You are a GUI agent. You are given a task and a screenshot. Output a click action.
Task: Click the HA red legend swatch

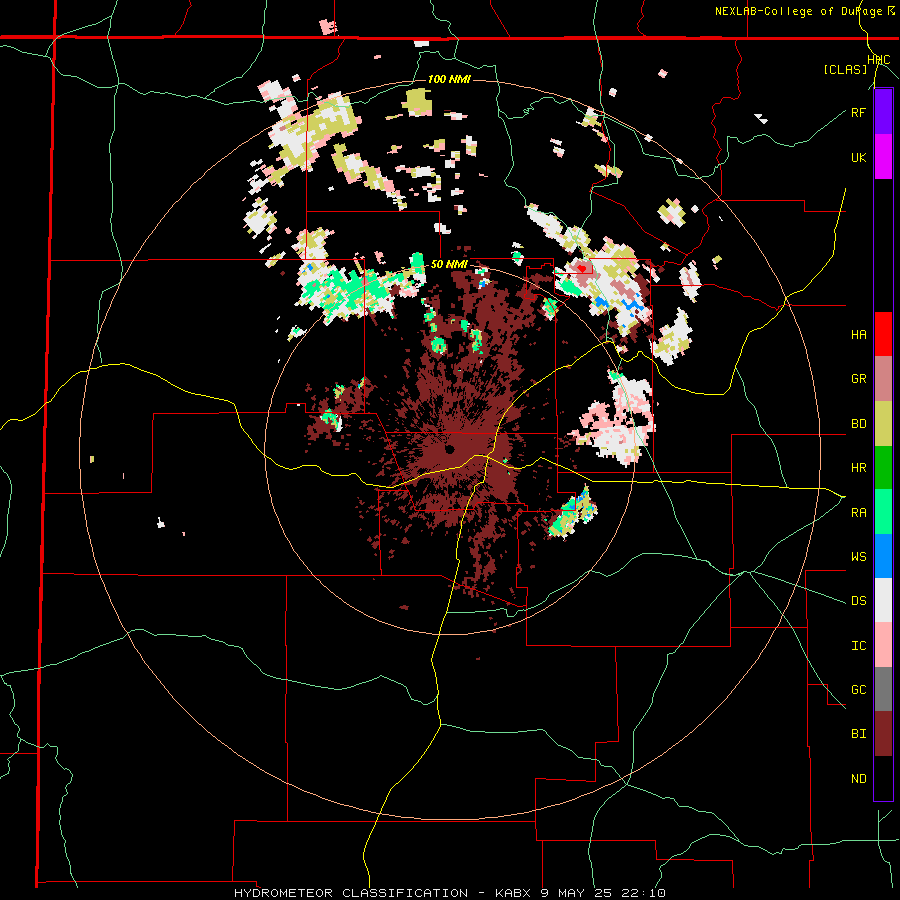[x=883, y=334]
